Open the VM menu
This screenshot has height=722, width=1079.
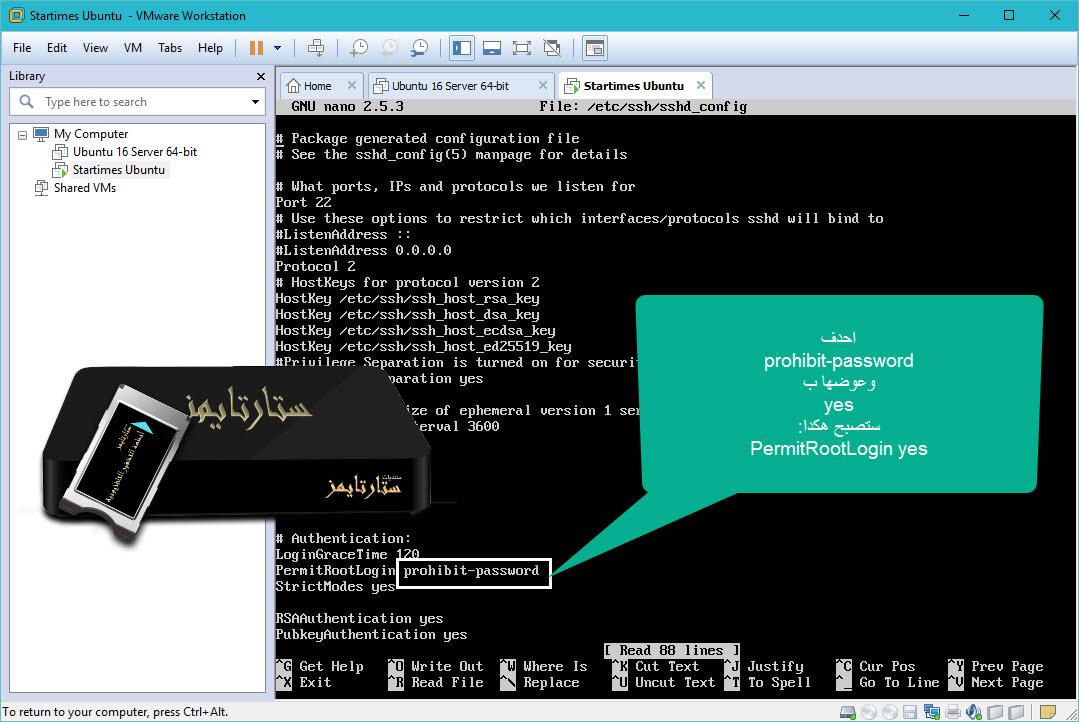[x=134, y=47]
